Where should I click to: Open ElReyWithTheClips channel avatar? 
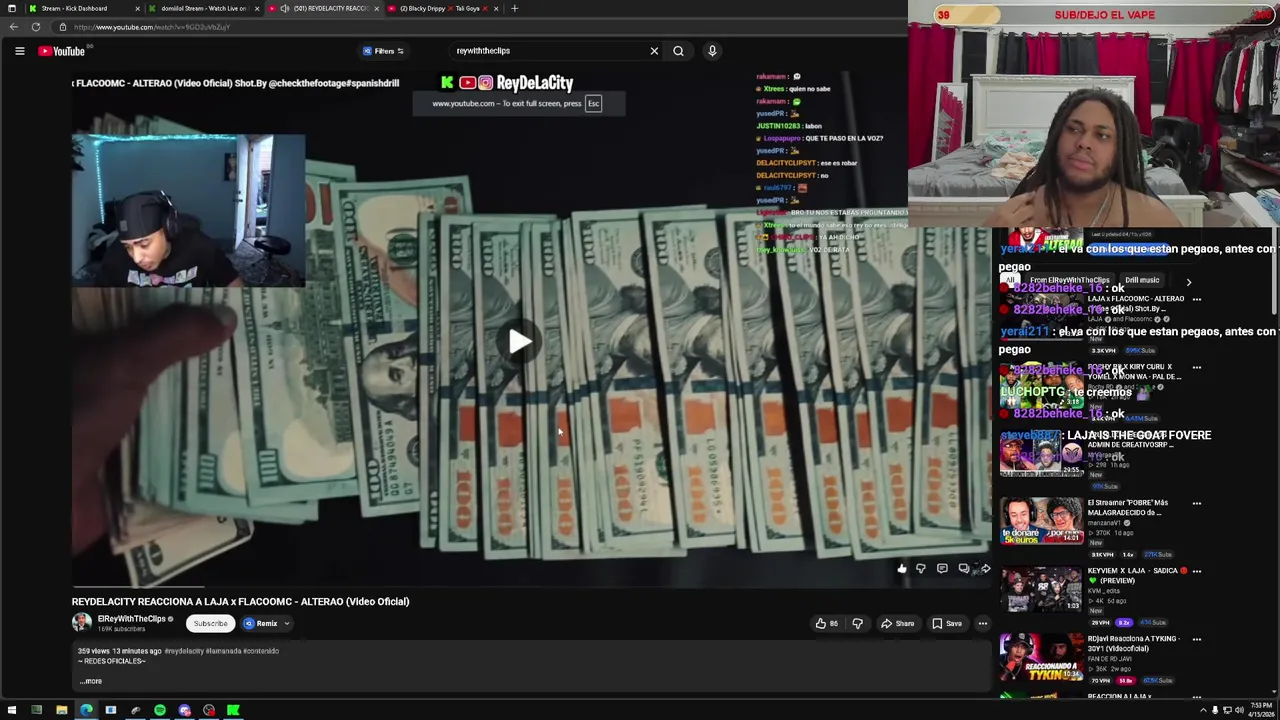[81, 622]
